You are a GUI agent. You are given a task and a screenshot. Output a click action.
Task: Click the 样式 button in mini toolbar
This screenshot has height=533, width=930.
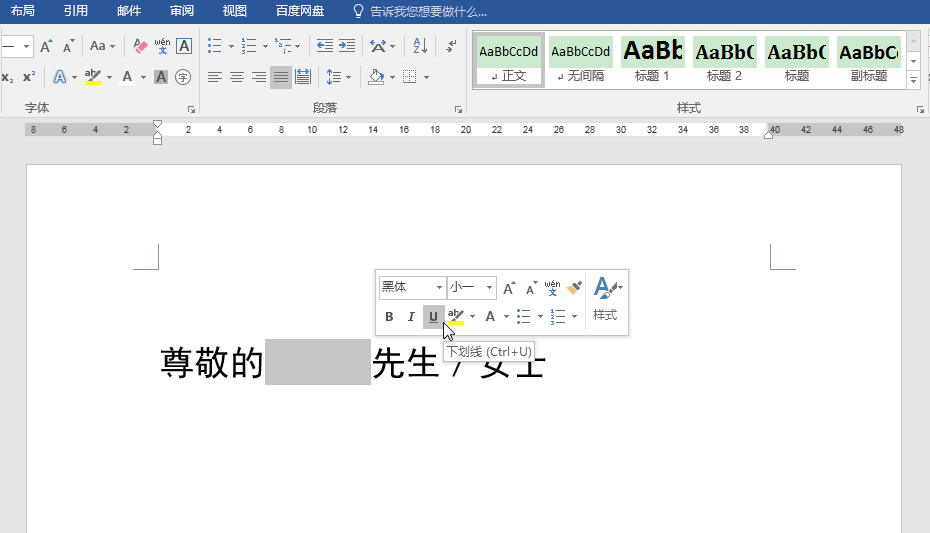click(605, 299)
